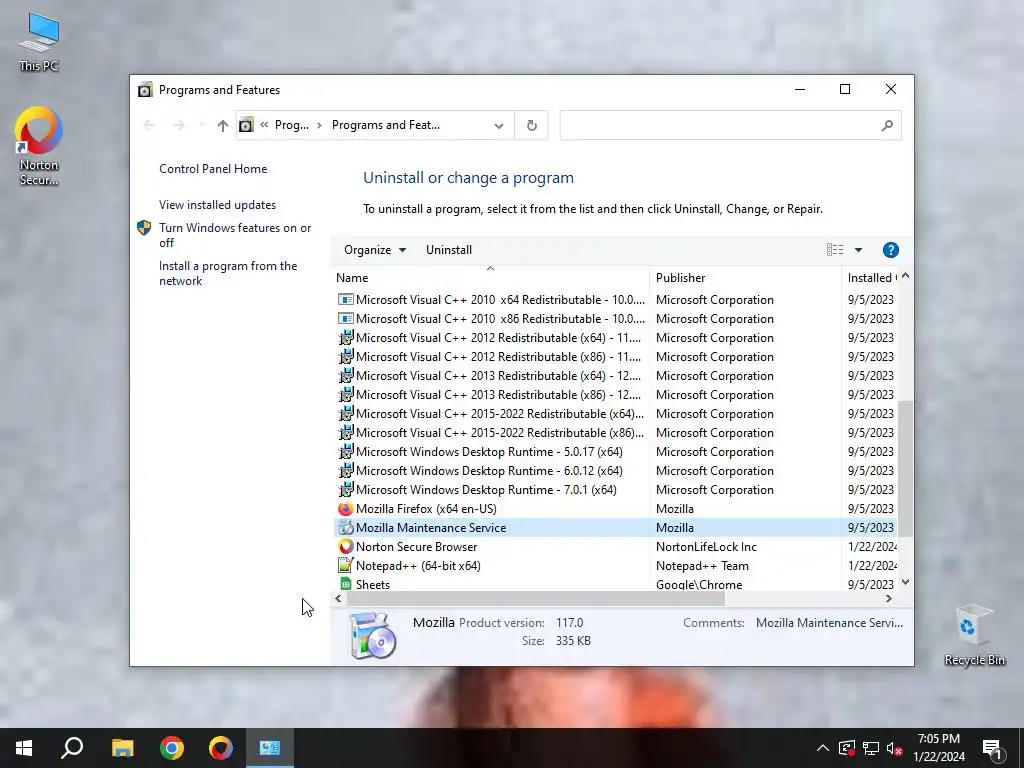Click the Norton Secure Browser row icon

(x=345, y=547)
